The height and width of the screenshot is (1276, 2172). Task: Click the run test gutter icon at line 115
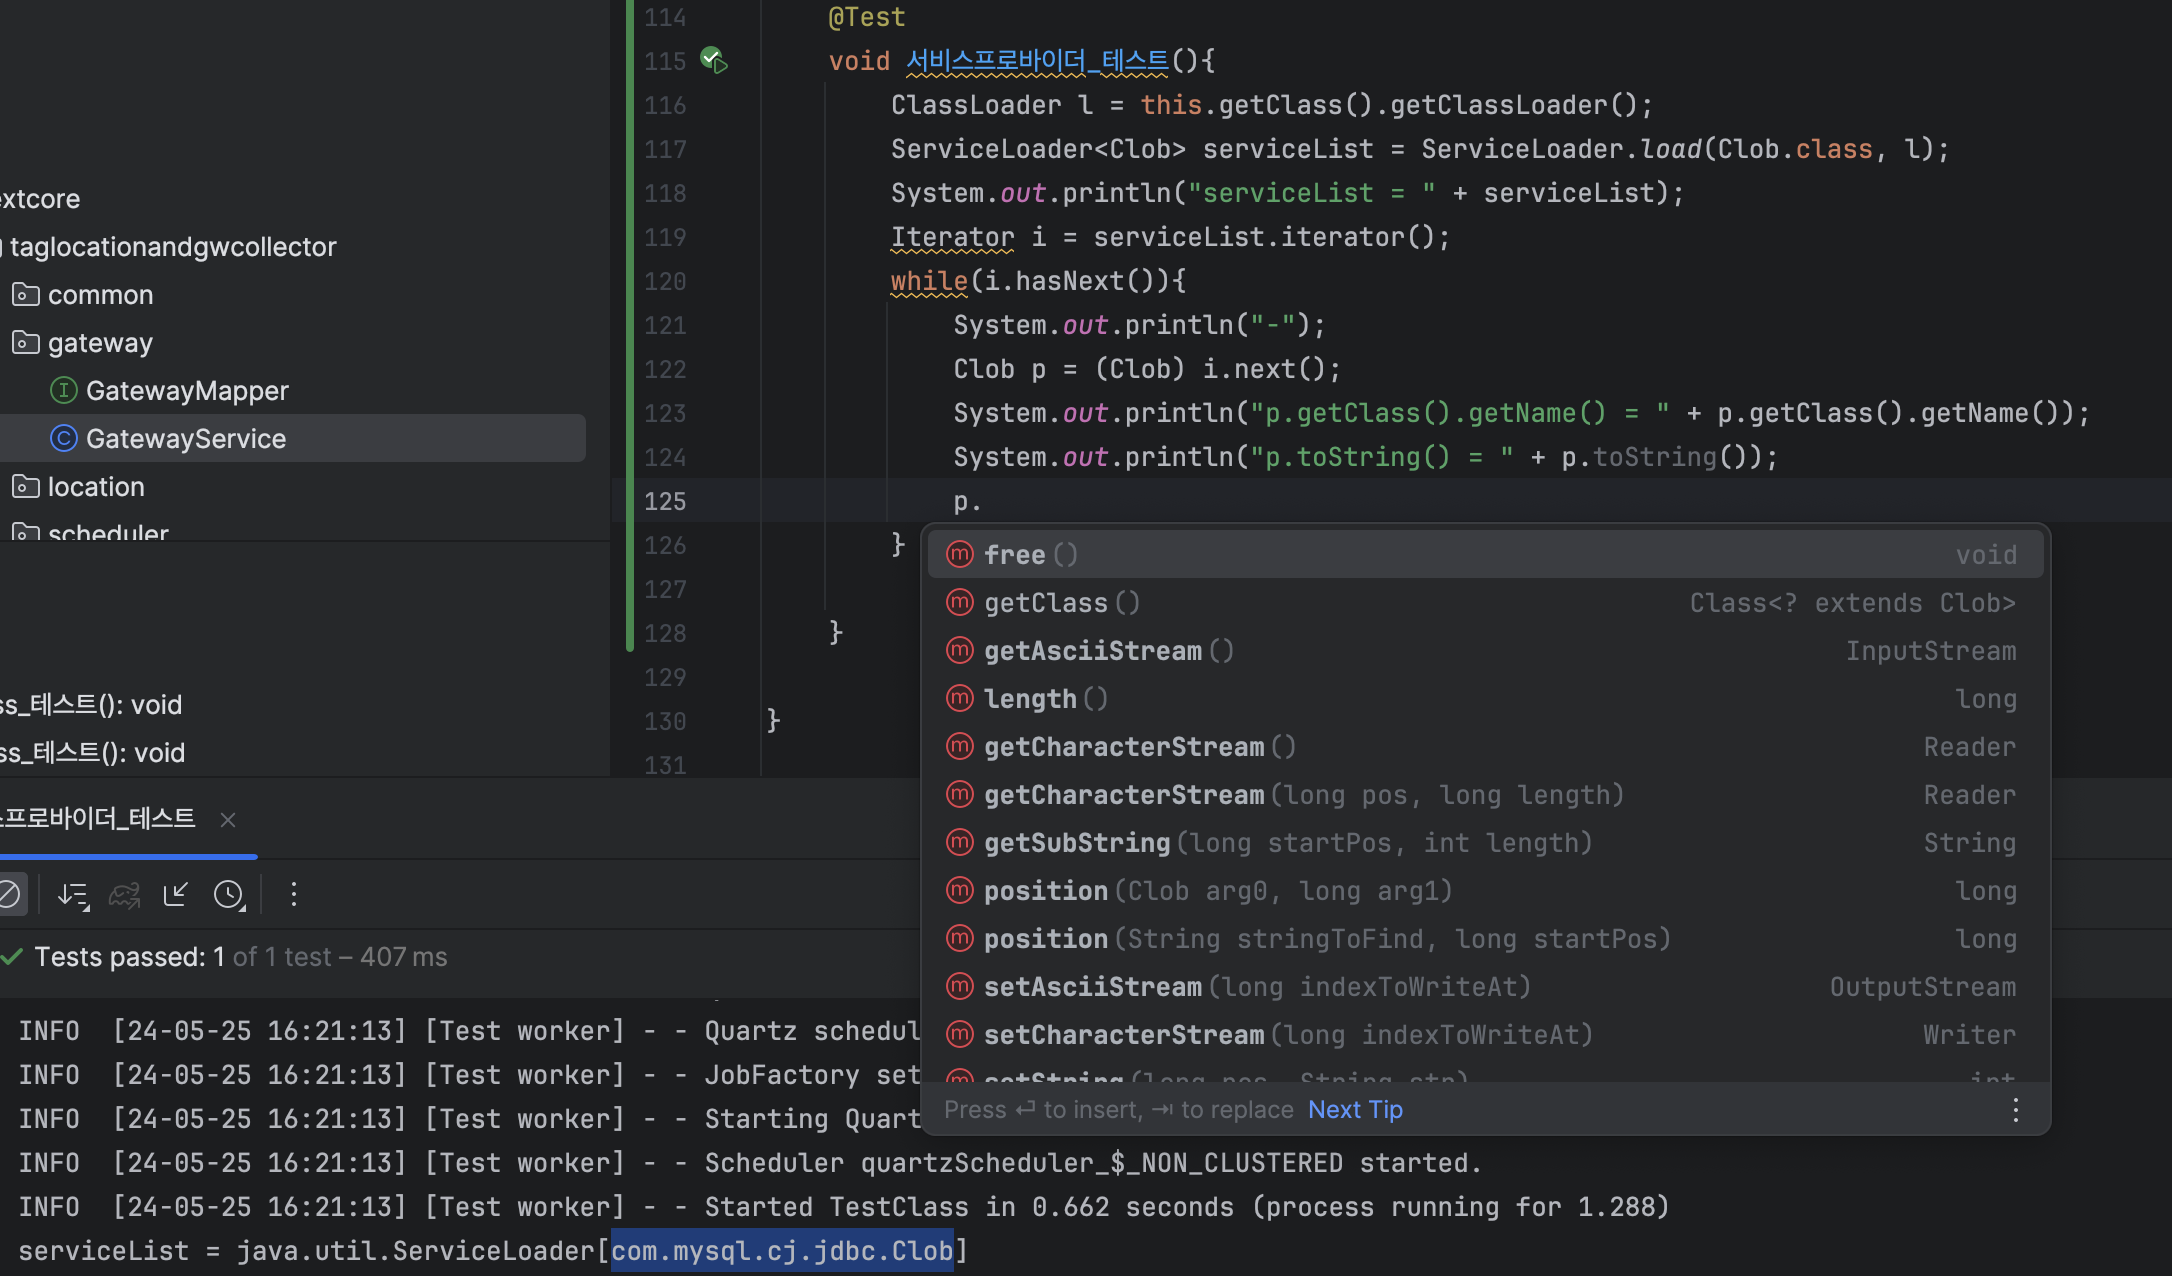point(713,60)
